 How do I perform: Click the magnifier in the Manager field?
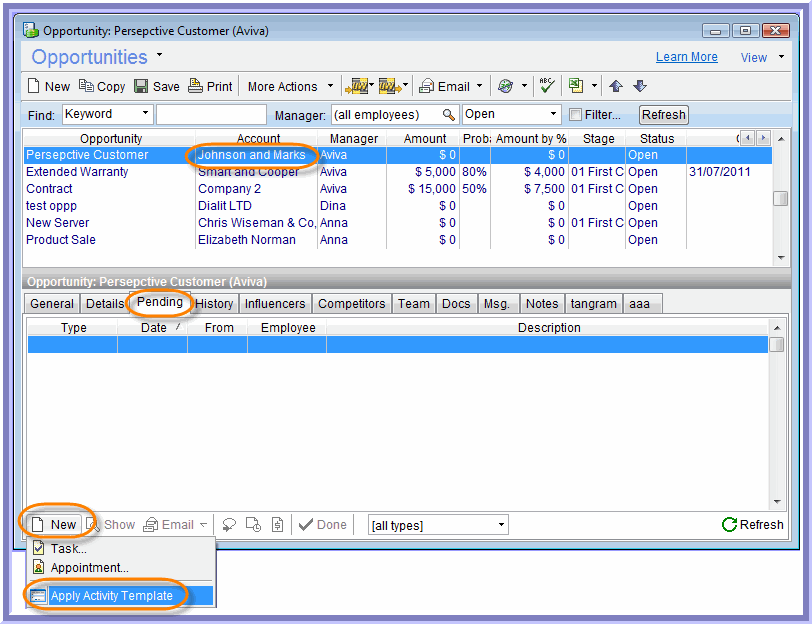click(449, 115)
